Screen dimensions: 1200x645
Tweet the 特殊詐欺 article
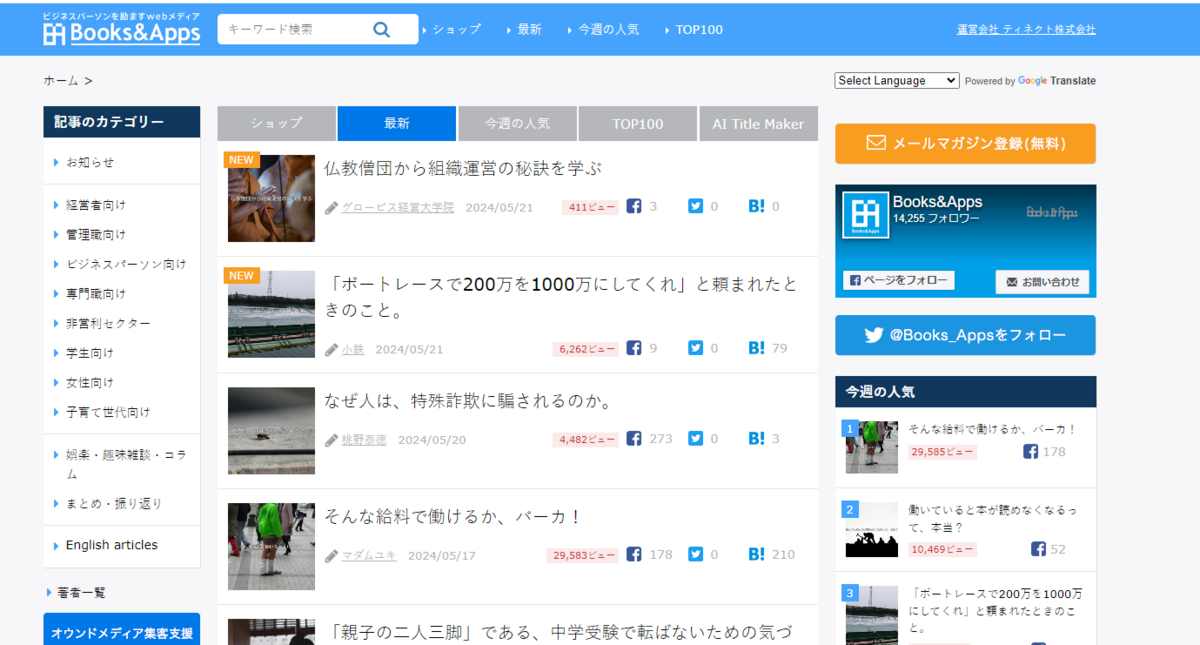point(695,438)
